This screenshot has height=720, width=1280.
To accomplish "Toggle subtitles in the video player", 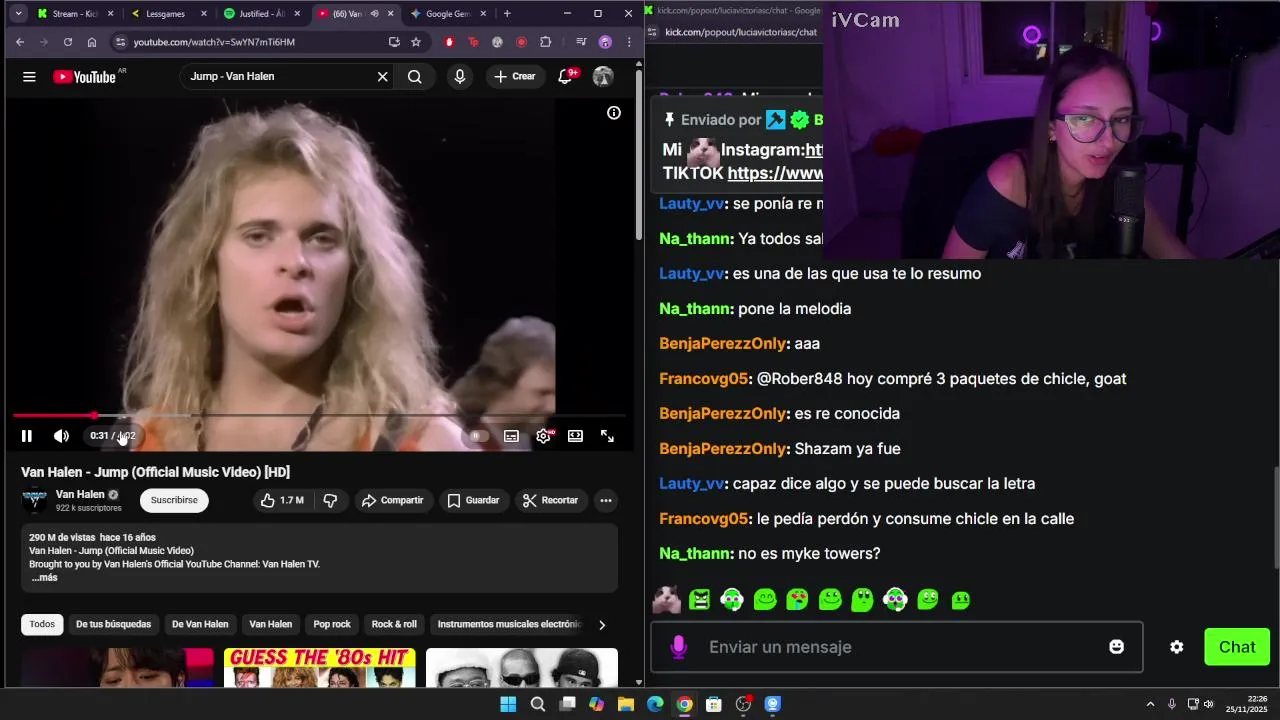I will [511, 436].
